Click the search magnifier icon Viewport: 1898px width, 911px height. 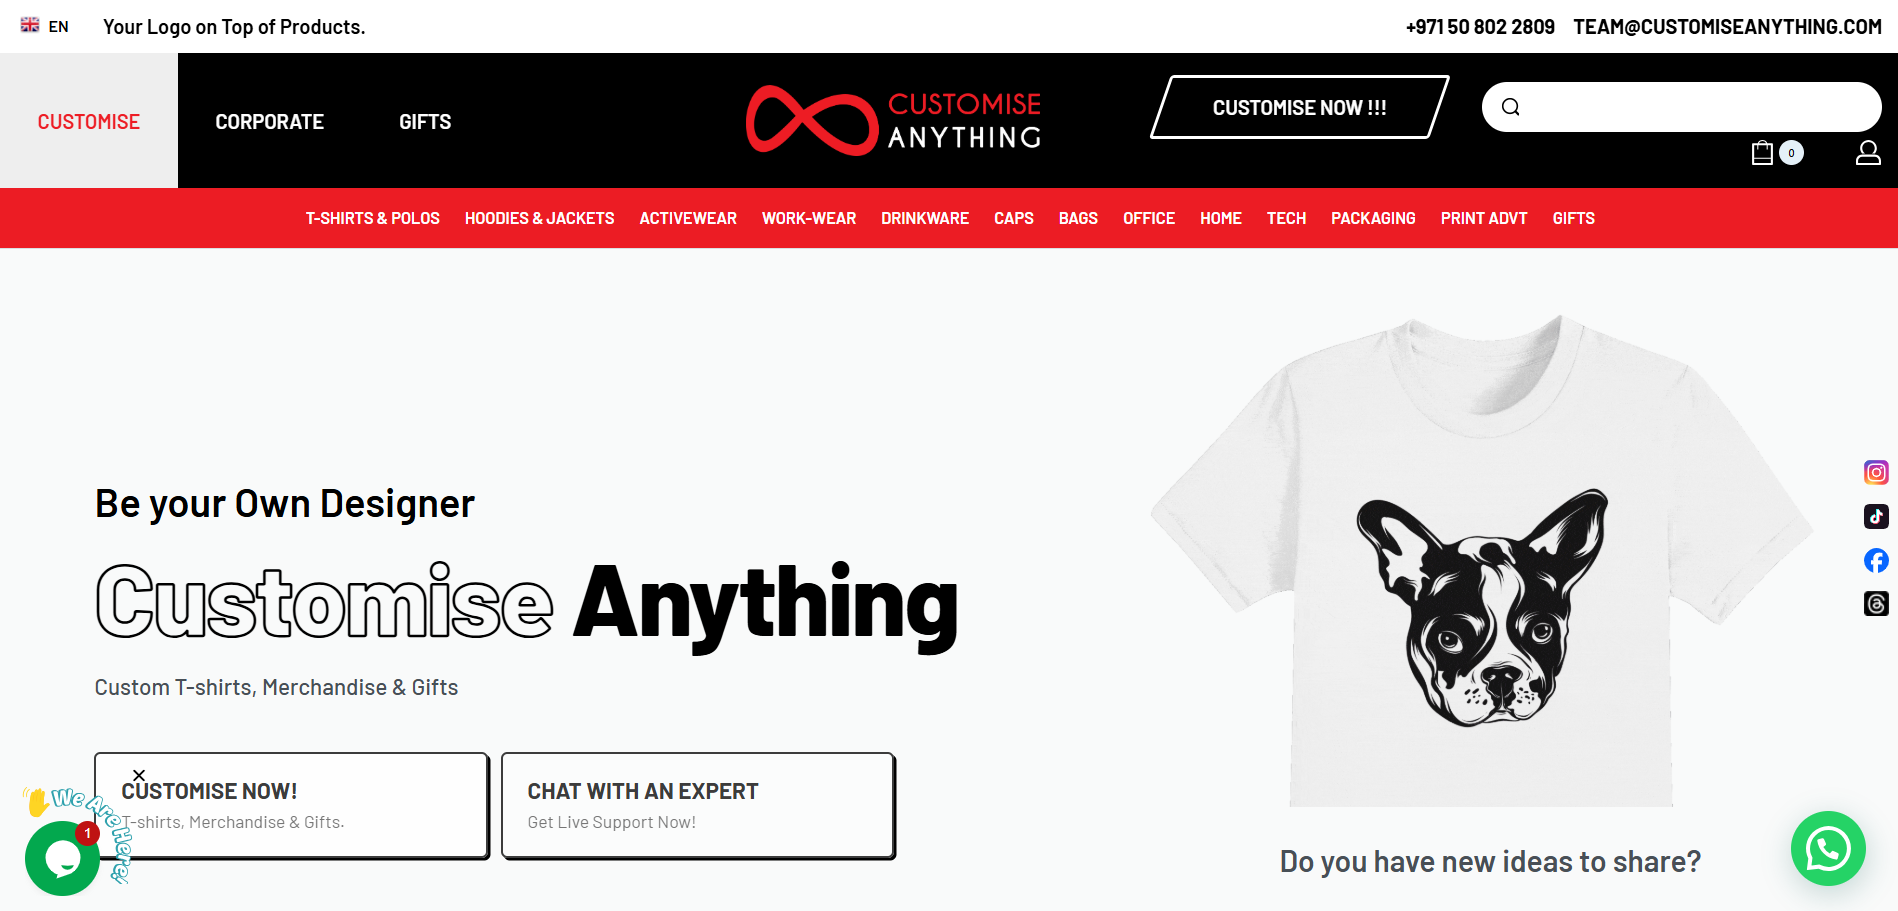(1511, 107)
